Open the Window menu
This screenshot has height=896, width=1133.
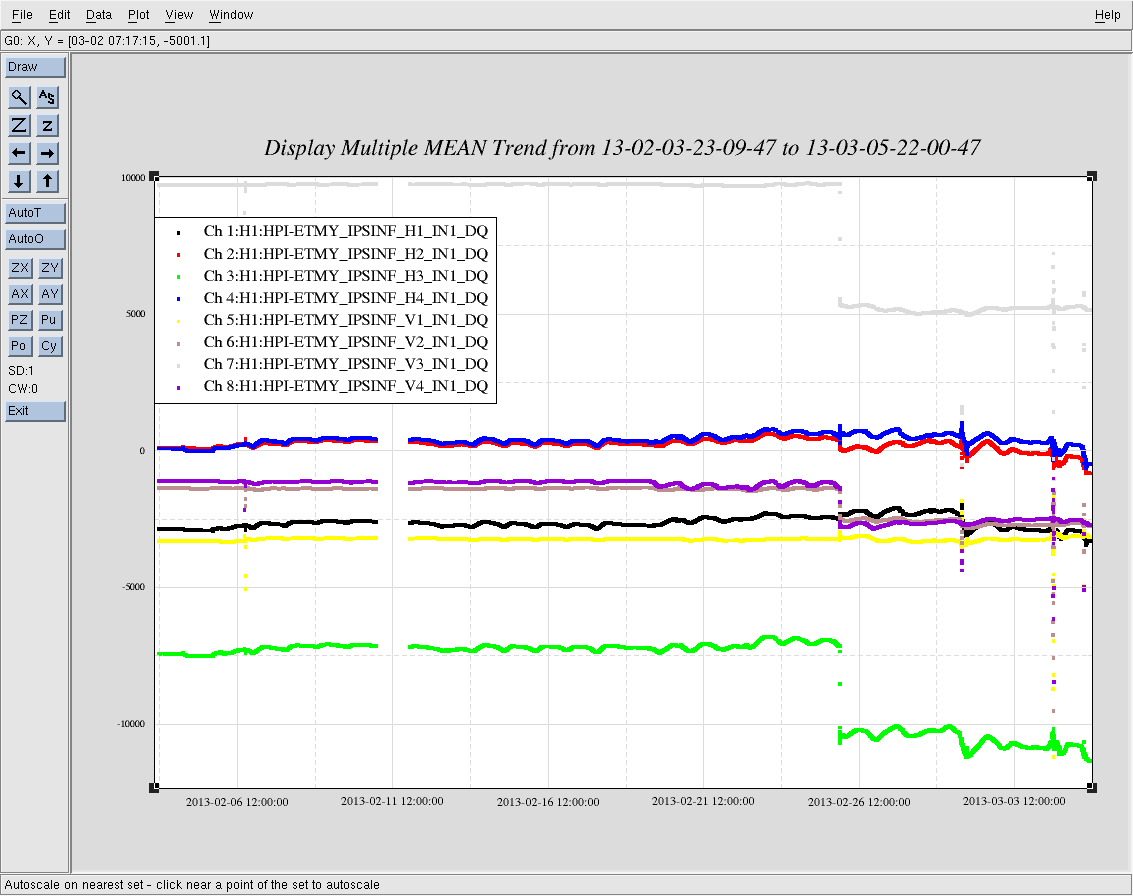(x=231, y=14)
